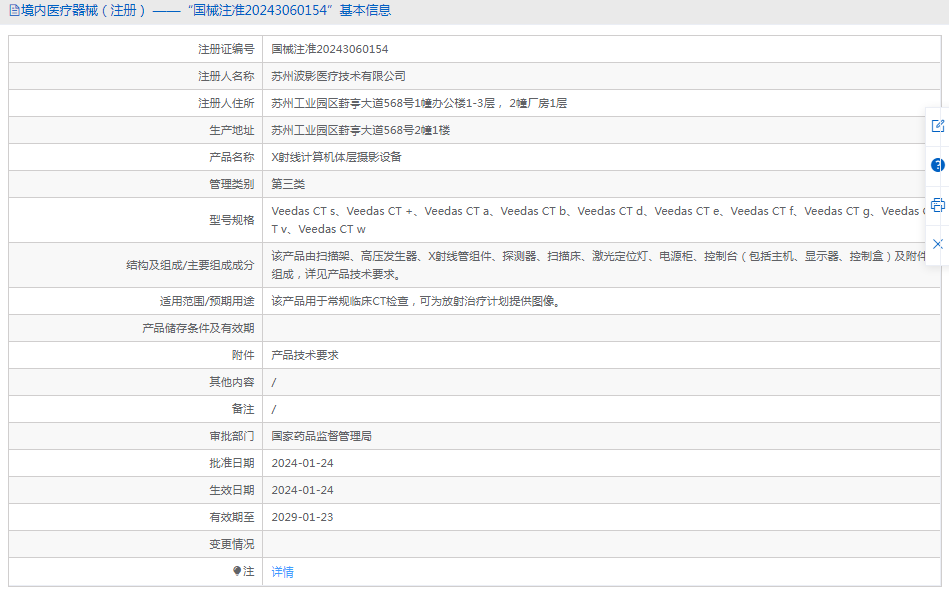Click the 生效日期 label
Screen dimensions: 949x596
click(x=232, y=490)
